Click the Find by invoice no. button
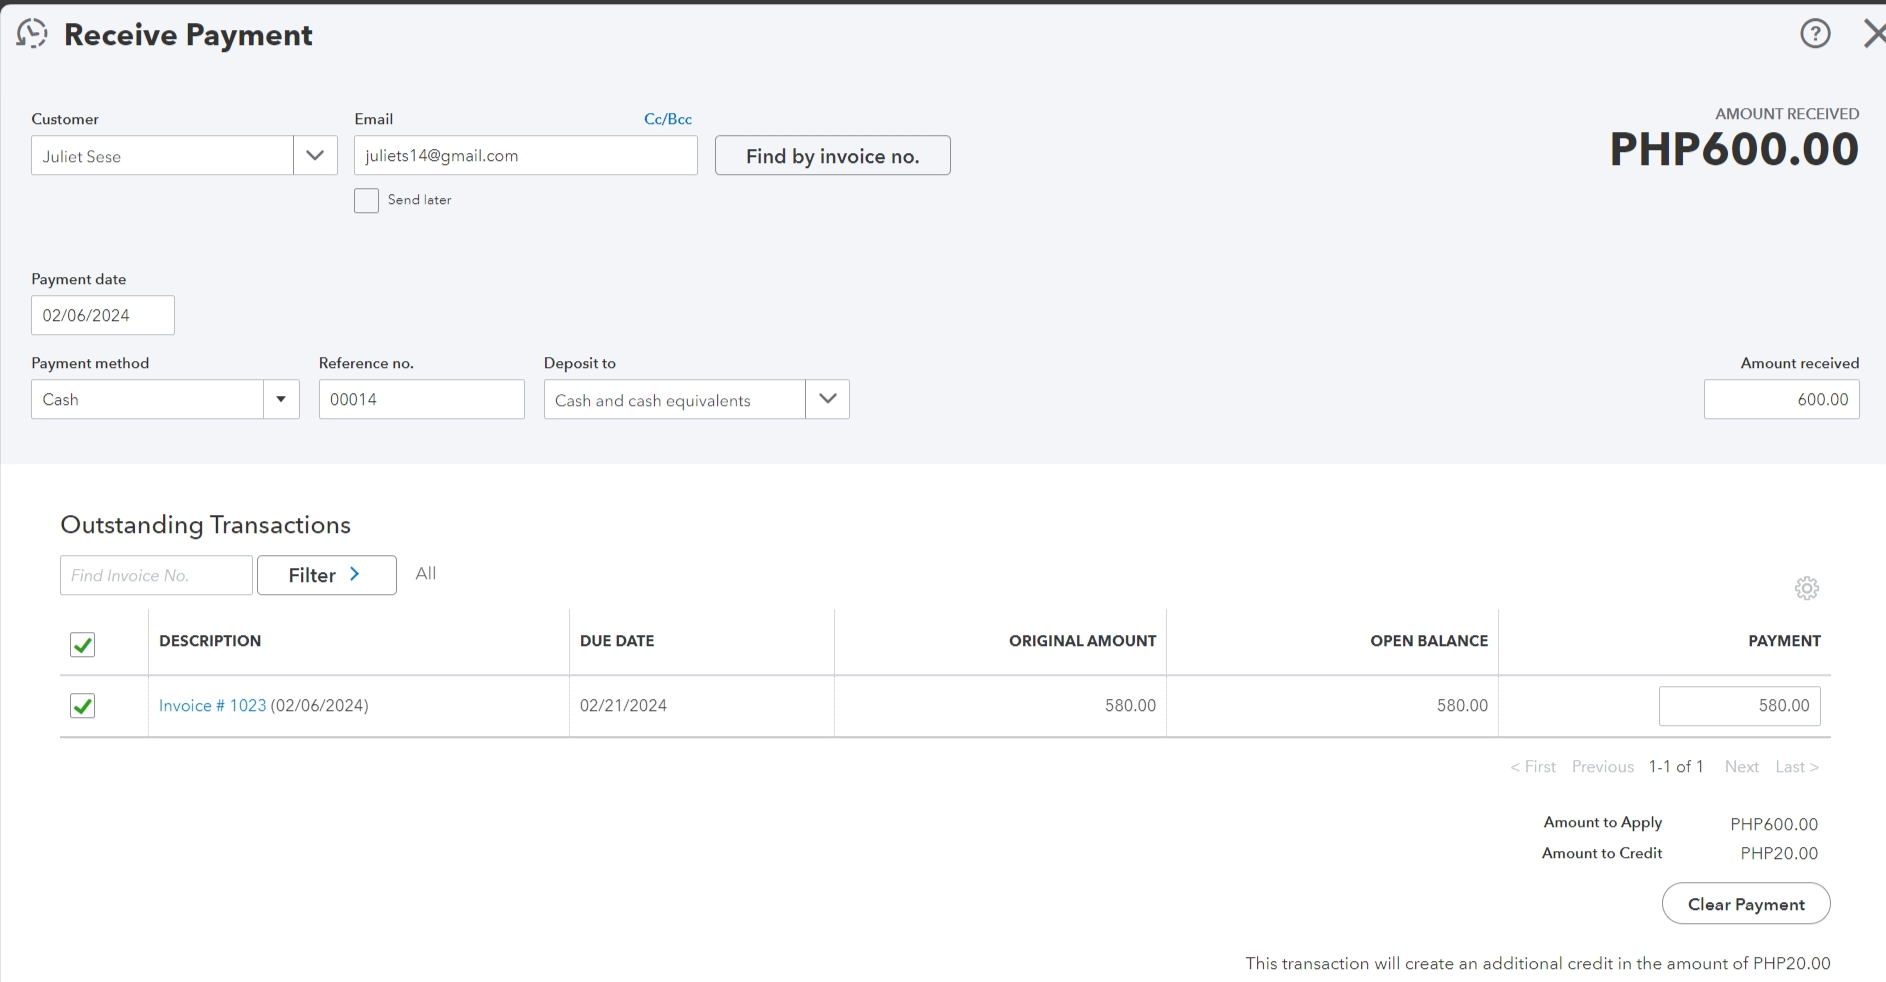The image size is (1886, 982). [833, 155]
